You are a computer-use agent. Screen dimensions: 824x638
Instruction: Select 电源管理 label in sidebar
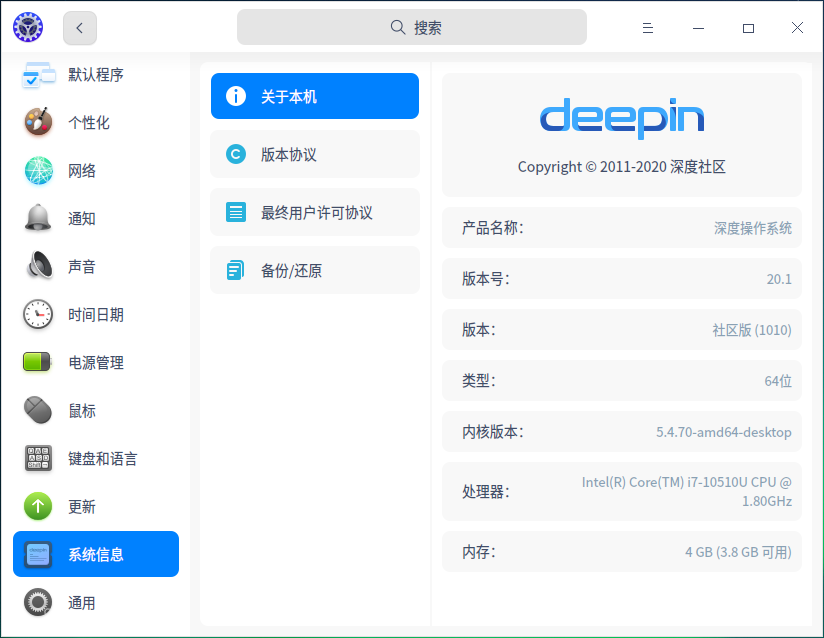[96, 363]
